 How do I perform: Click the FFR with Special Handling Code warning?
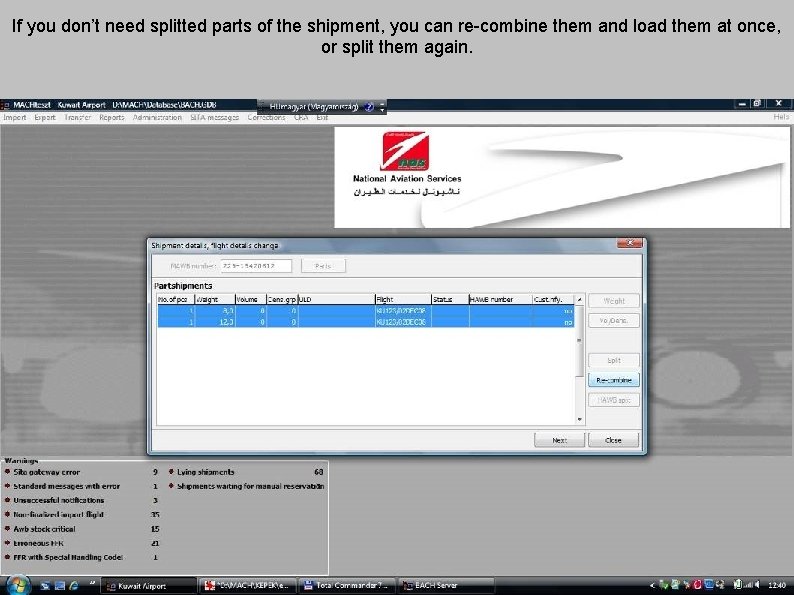coord(68,557)
